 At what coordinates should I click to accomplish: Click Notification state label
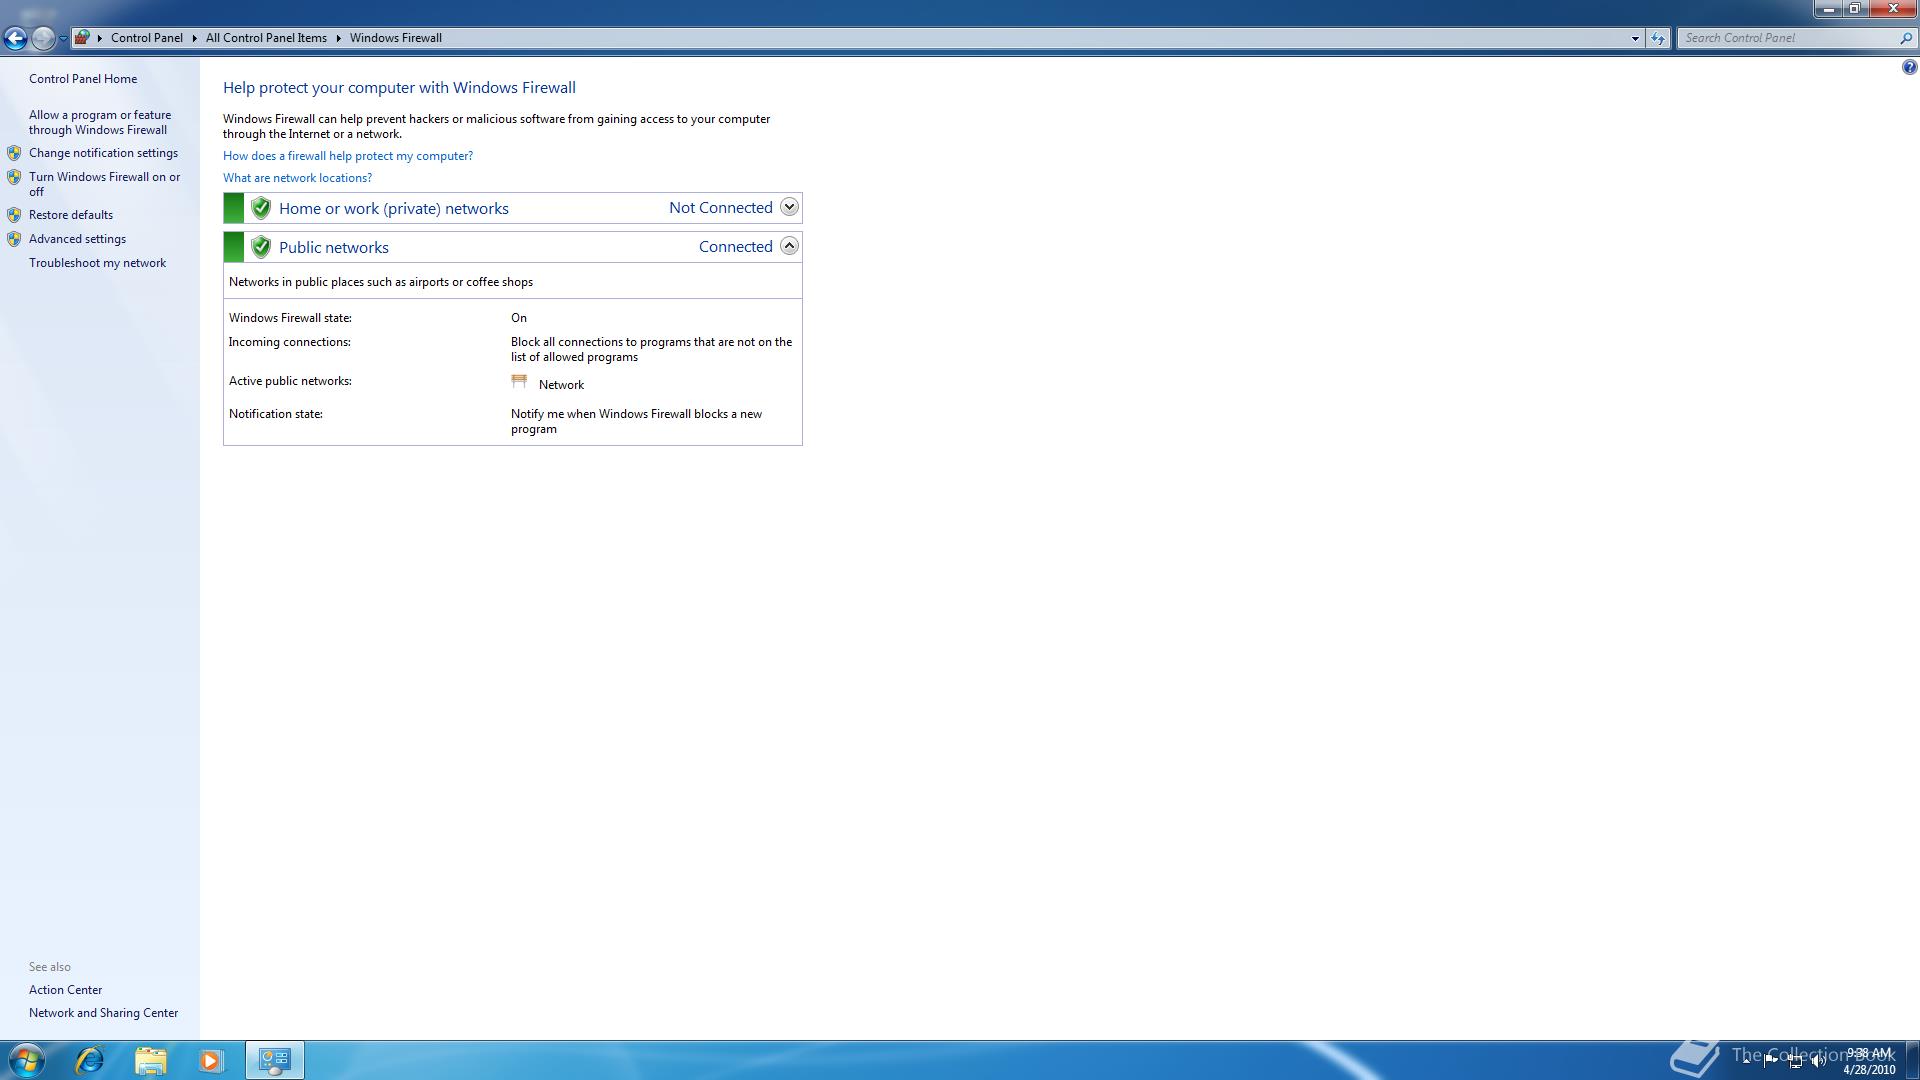tap(276, 414)
